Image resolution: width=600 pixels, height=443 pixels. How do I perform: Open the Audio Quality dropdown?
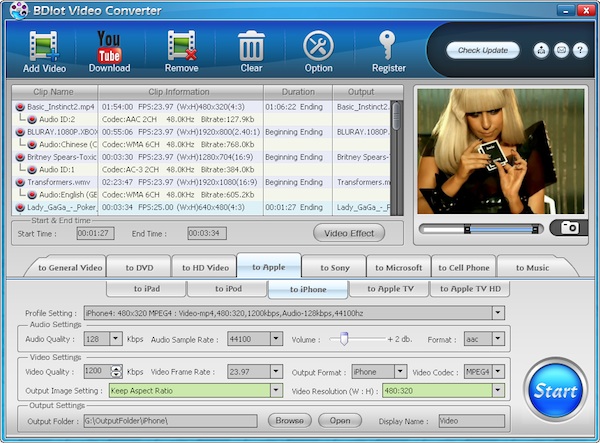click(116, 339)
